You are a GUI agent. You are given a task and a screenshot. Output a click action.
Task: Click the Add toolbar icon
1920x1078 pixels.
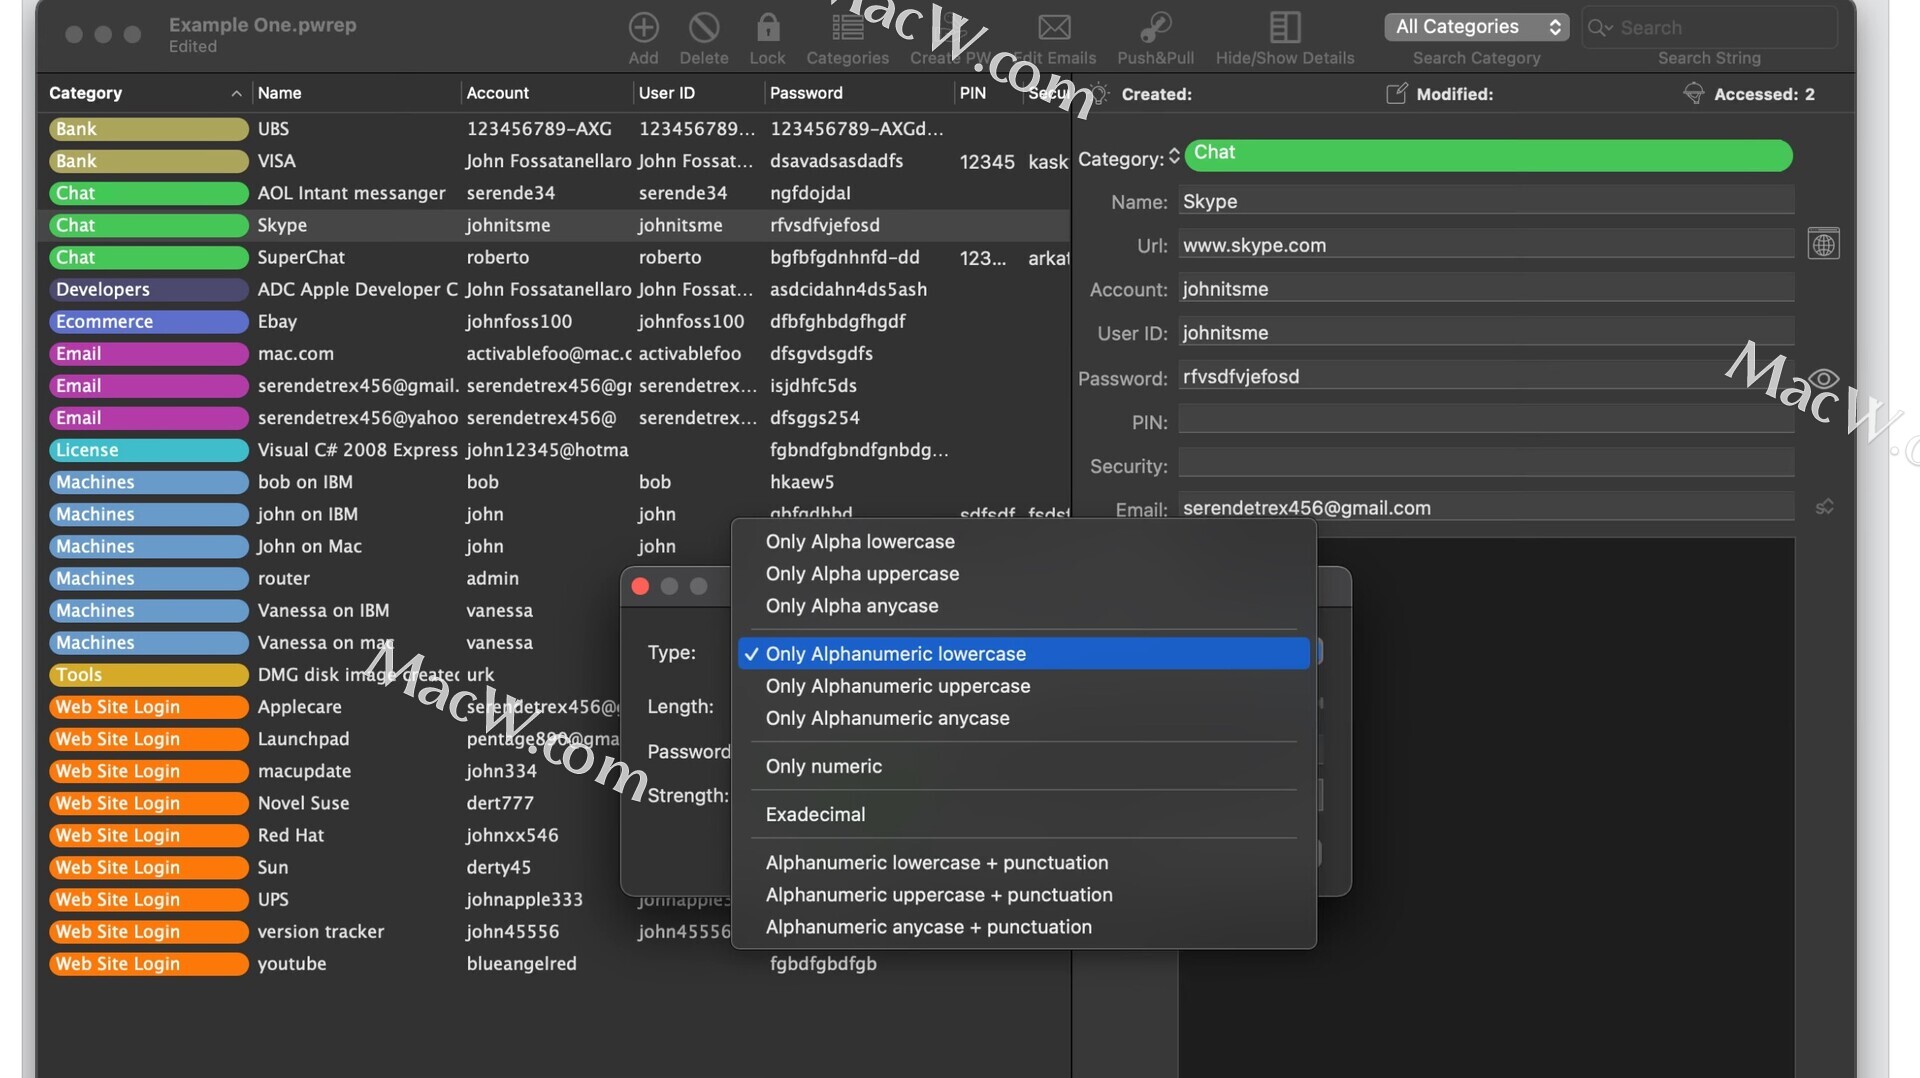pos(643,27)
